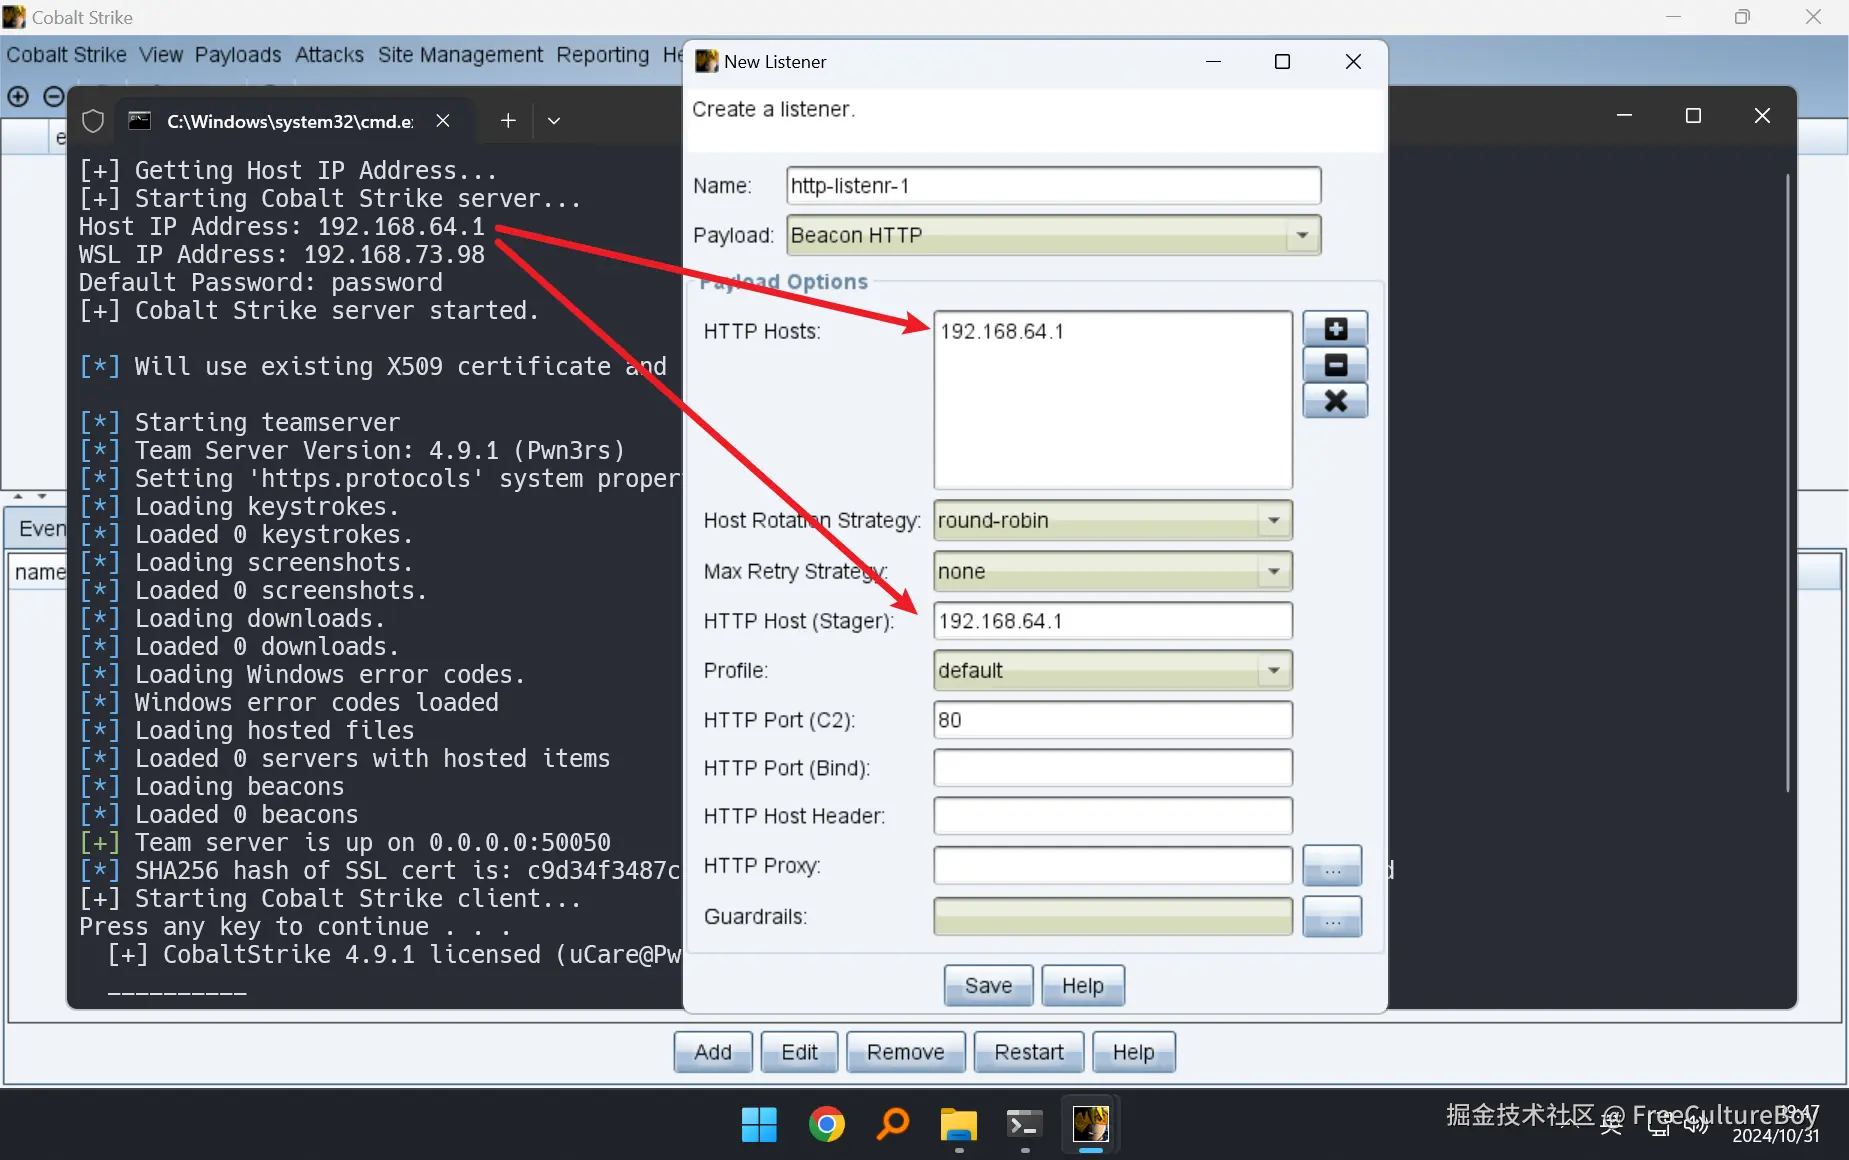Open the Attacks menu
1849x1160 pixels.
329,55
